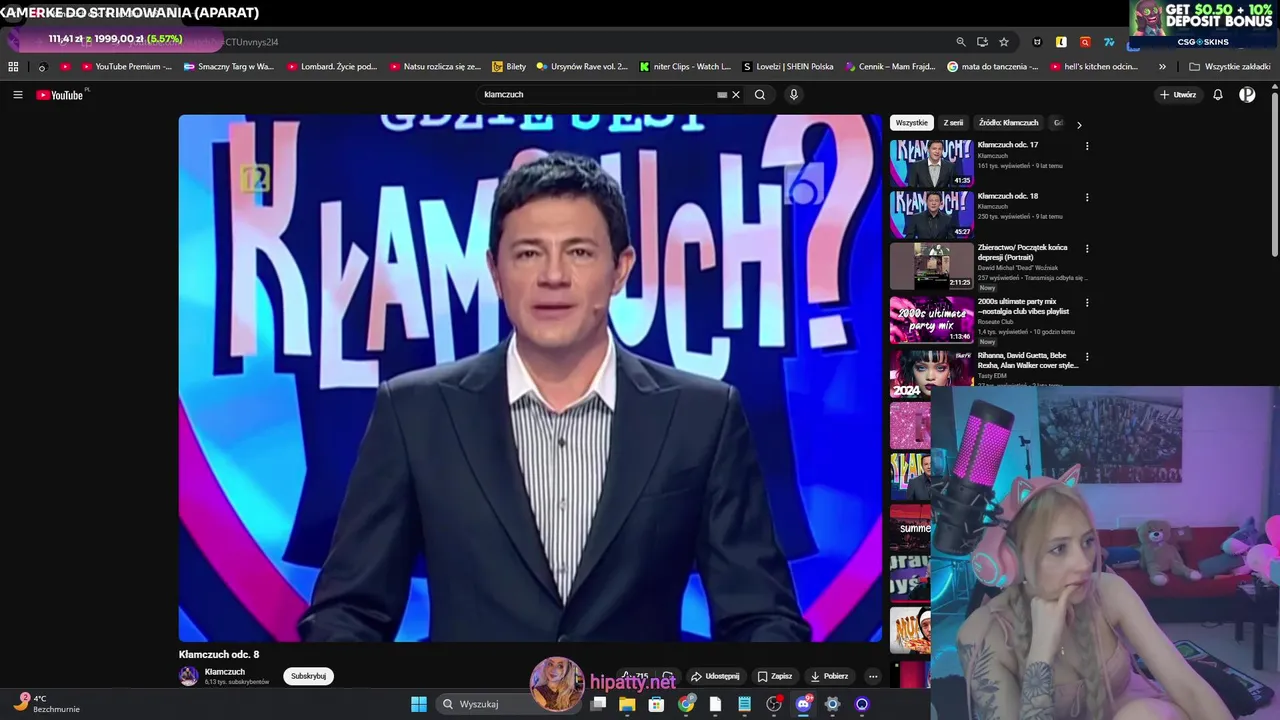Open YouTube notifications bell
This screenshot has width=1280, height=720.
pyautogui.click(x=1218, y=95)
